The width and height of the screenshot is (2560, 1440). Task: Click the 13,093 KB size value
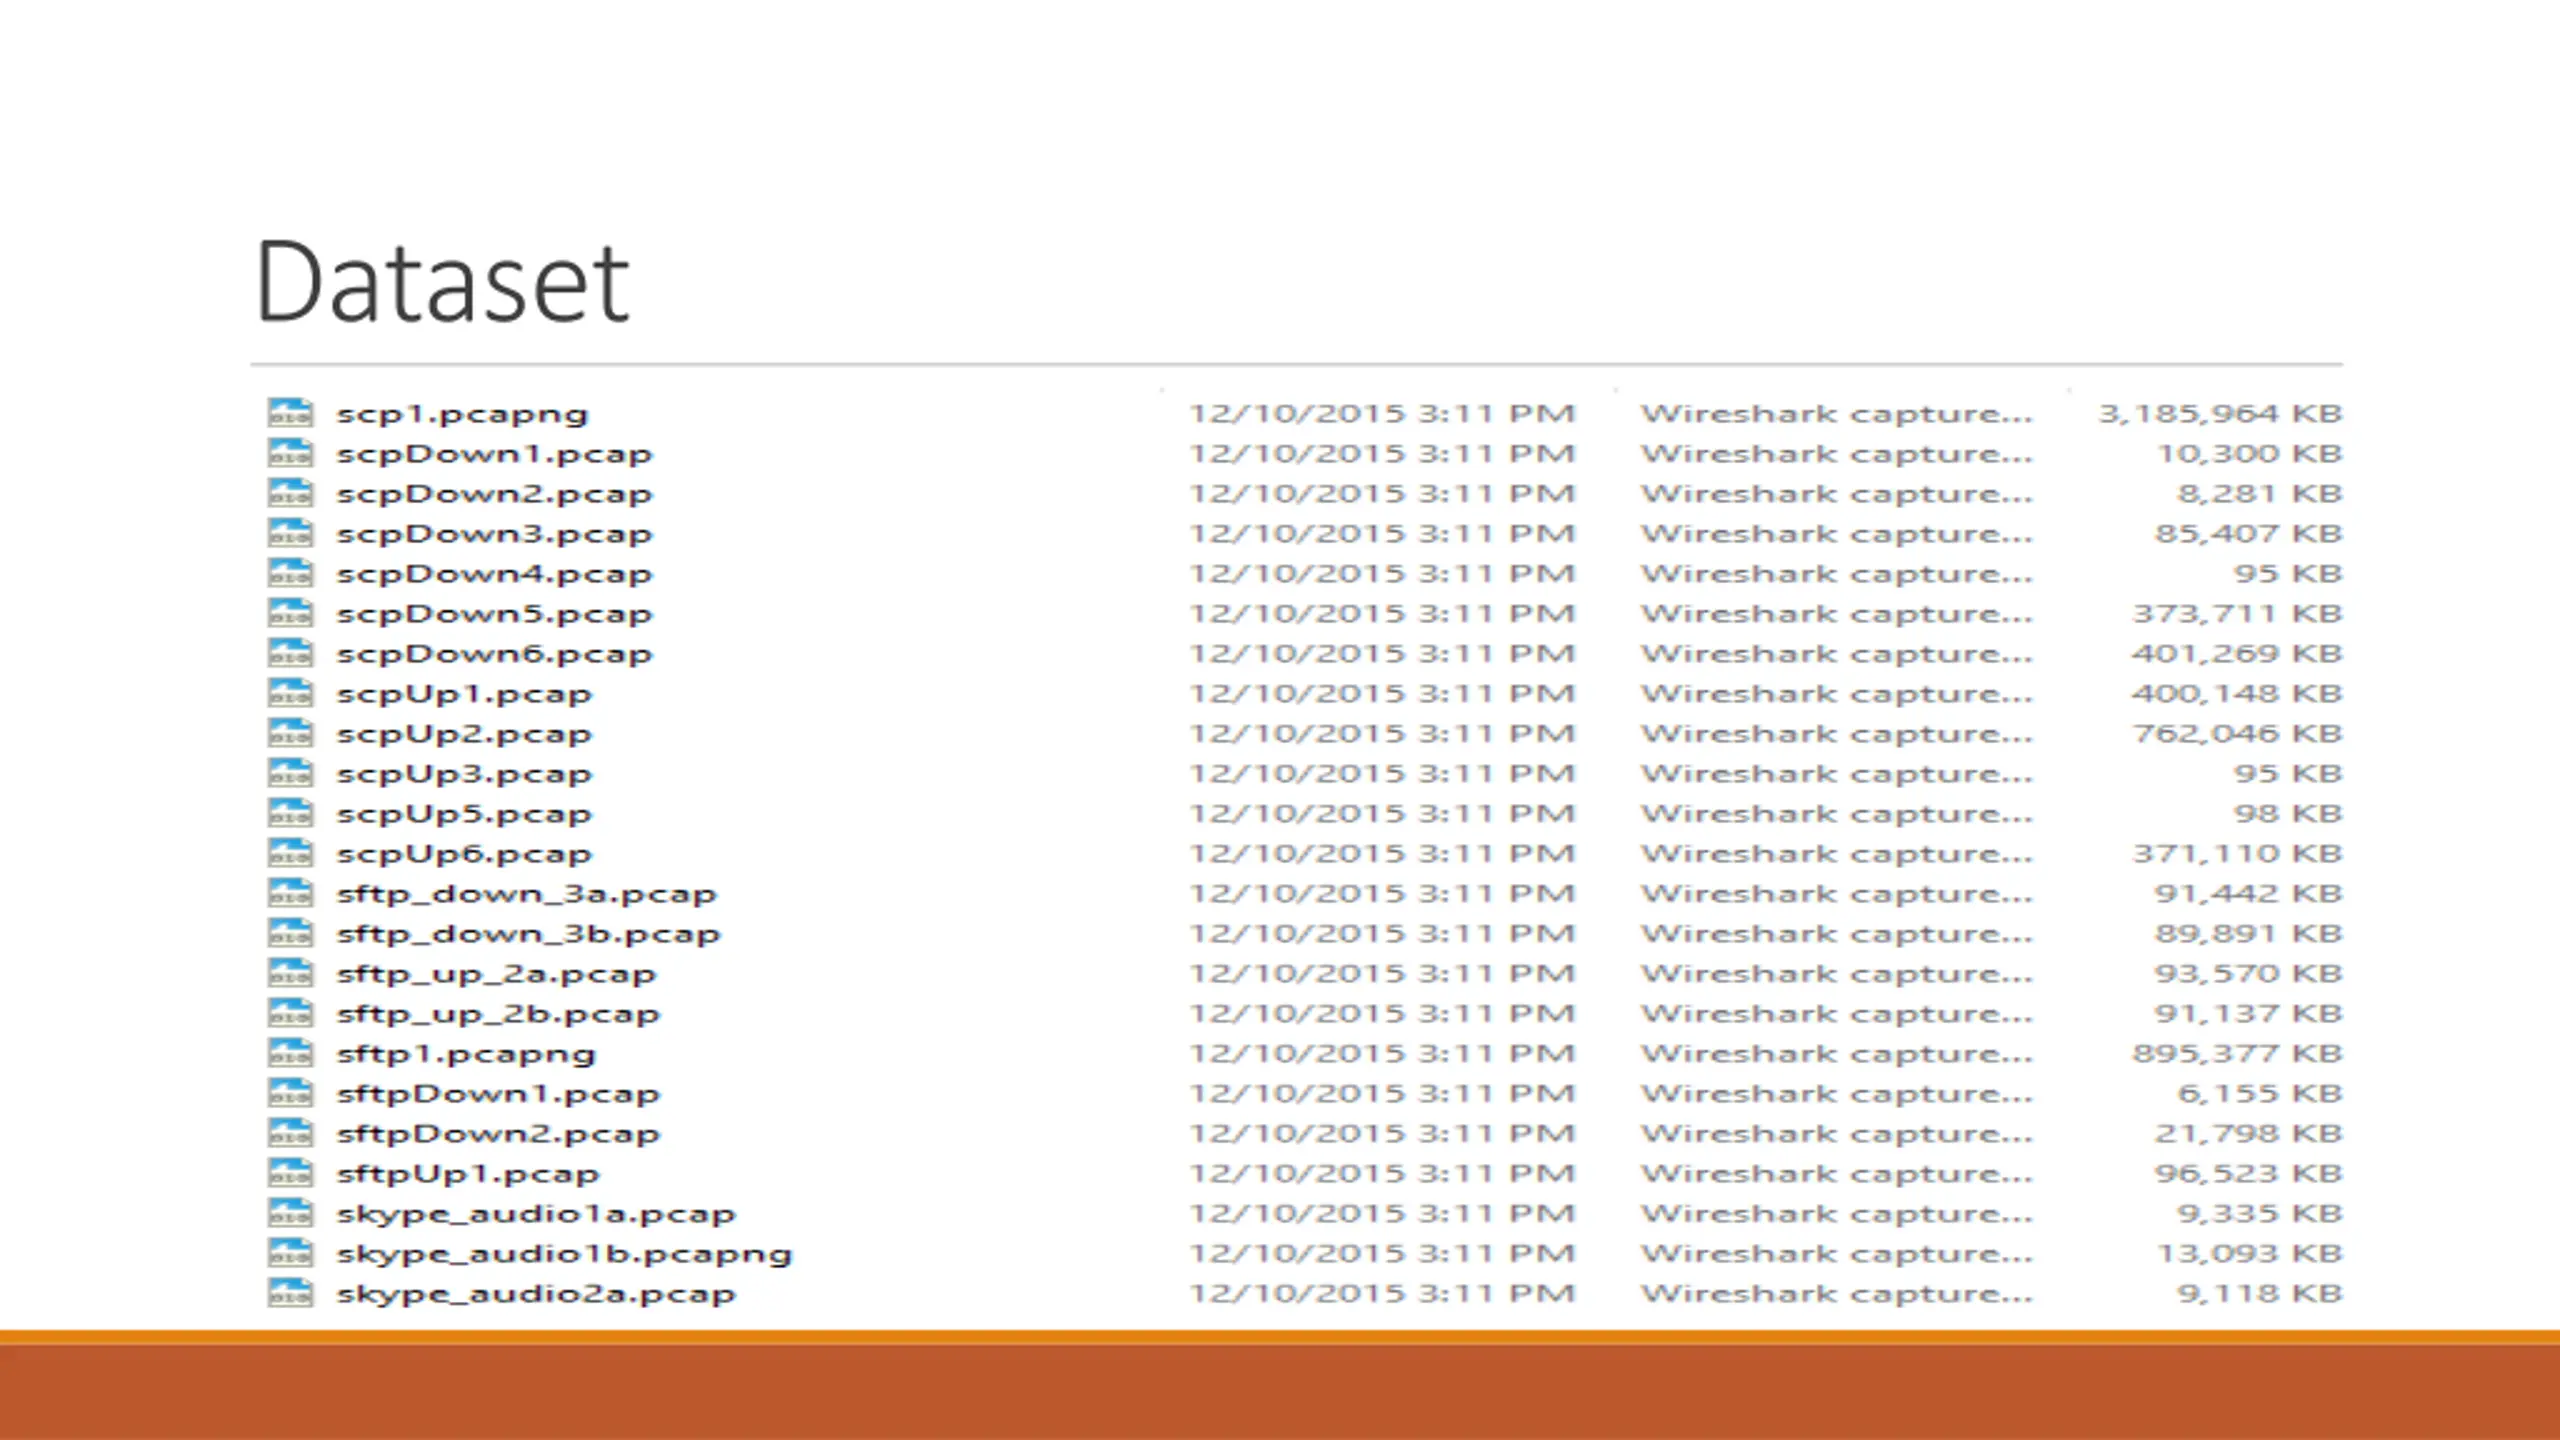click(x=2249, y=1254)
